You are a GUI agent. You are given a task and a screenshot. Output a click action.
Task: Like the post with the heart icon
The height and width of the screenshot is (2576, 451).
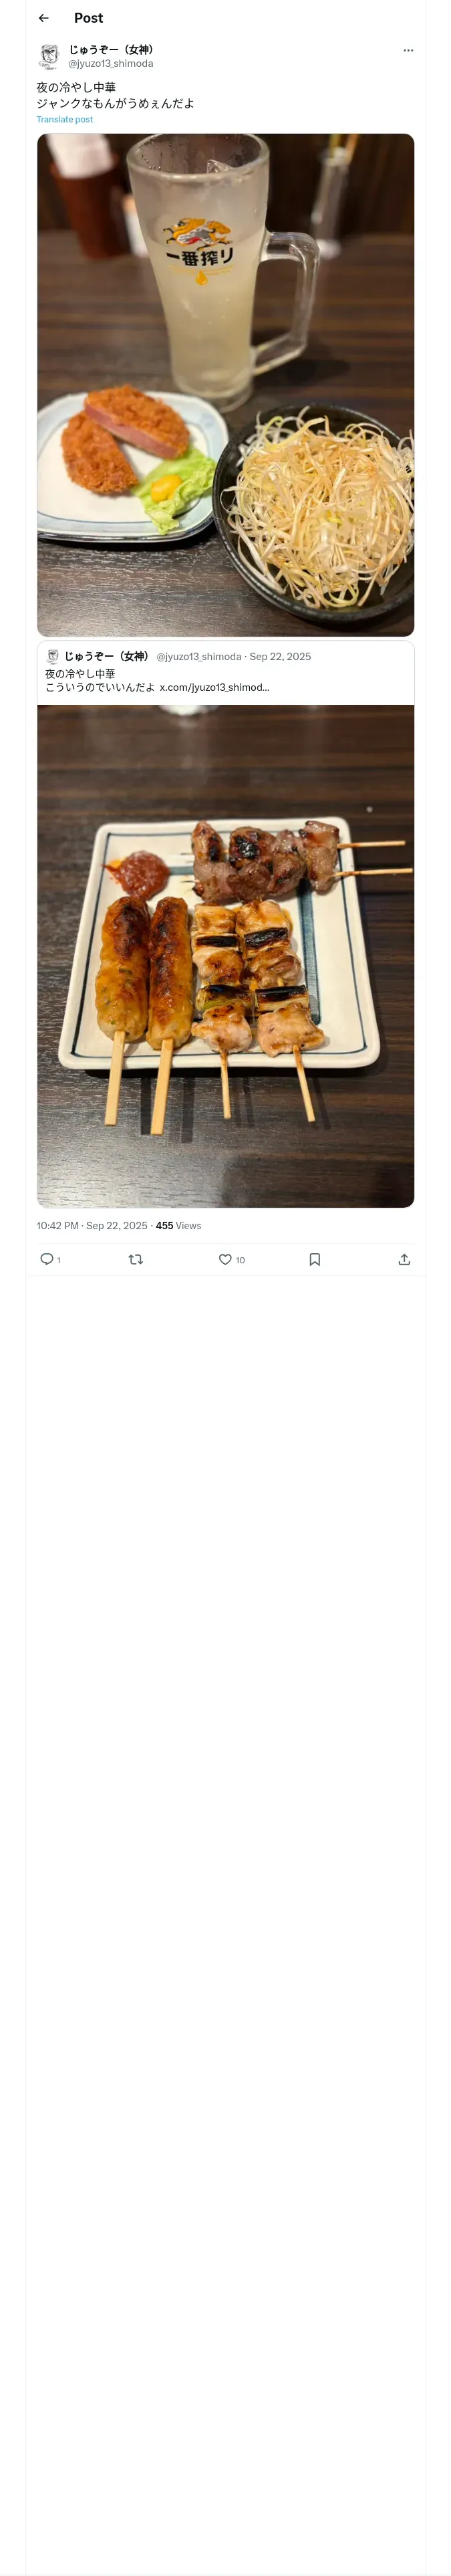point(226,1259)
